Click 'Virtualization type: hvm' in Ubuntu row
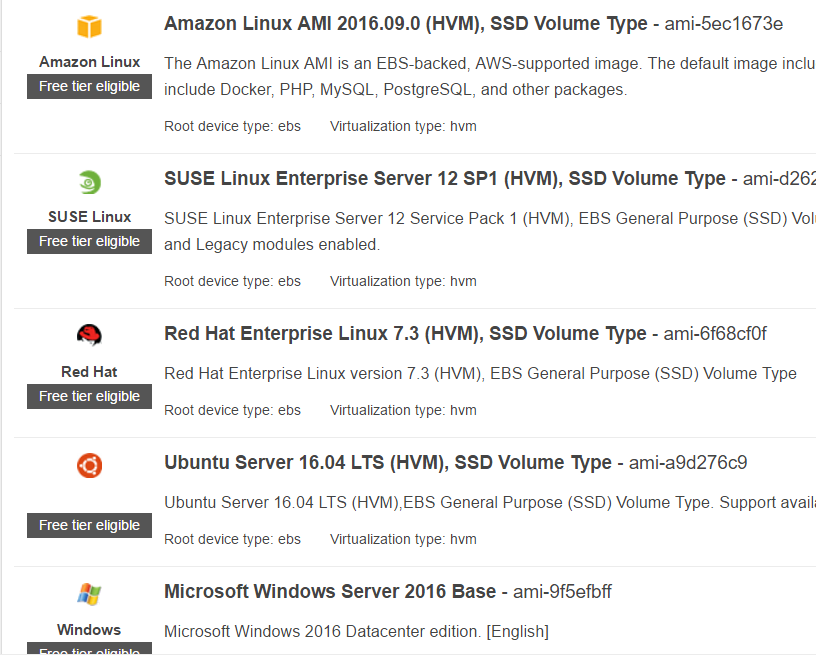 click(403, 540)
